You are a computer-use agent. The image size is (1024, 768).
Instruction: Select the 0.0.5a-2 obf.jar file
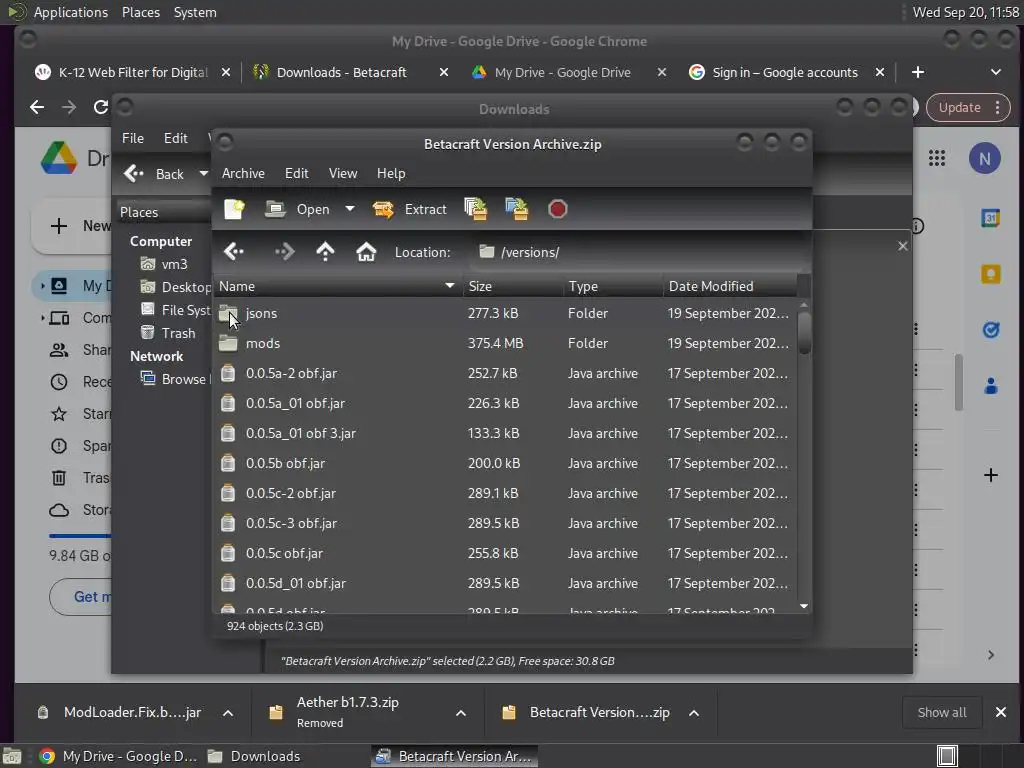[505, 374]
